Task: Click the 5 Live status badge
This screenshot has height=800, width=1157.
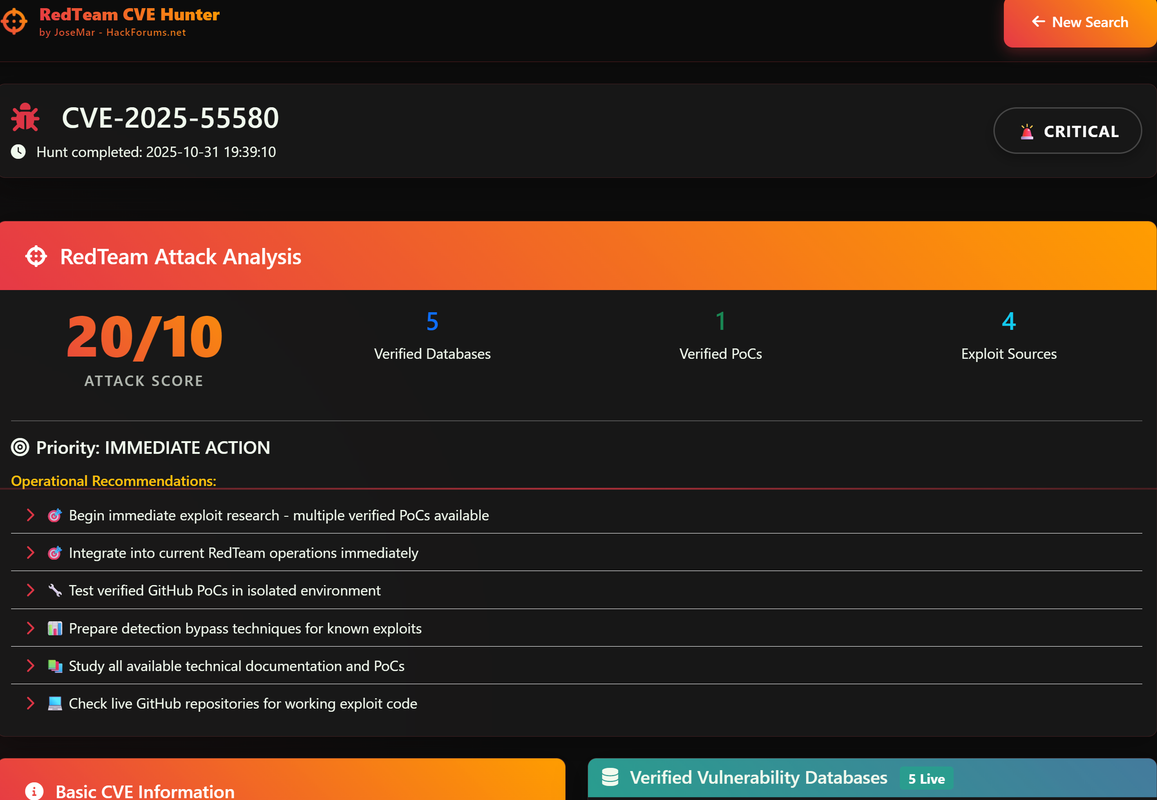Action: pyautogui.click(x=926, y=779)
